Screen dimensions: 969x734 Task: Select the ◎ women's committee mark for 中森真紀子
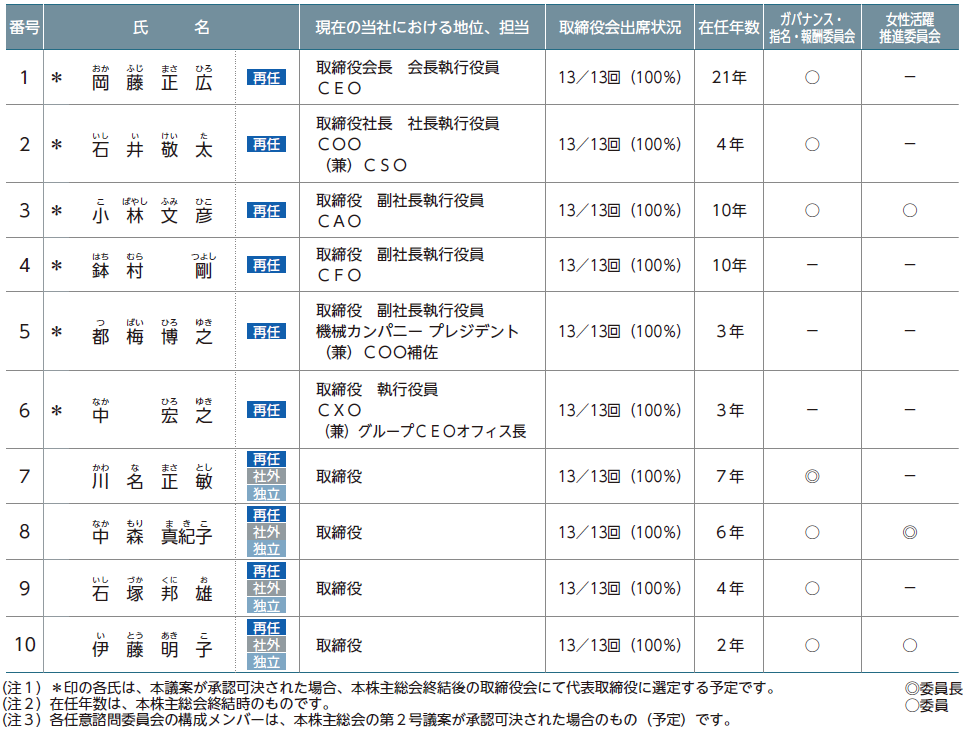tap(909, 532)
